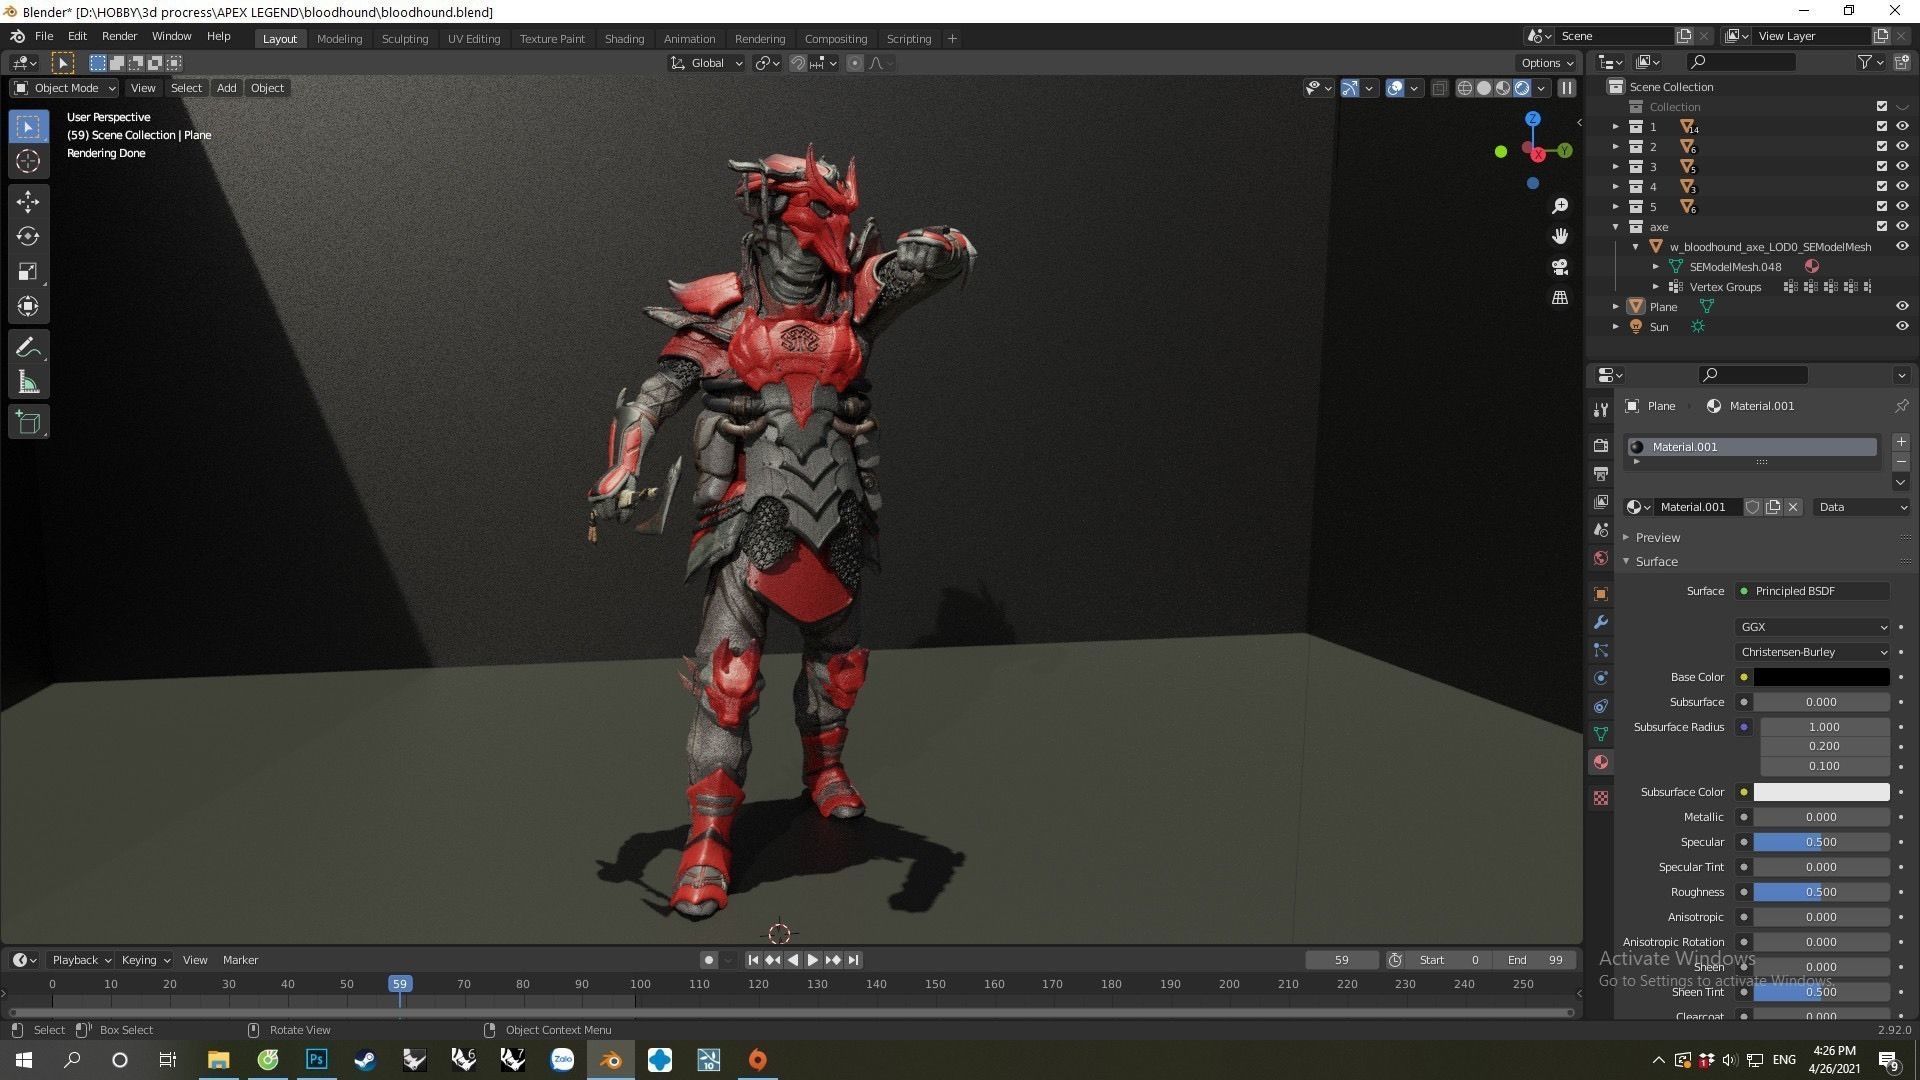Select the Add Cube tool
The width and height of the screenshot is (1920, 1080).
[28, 422]
